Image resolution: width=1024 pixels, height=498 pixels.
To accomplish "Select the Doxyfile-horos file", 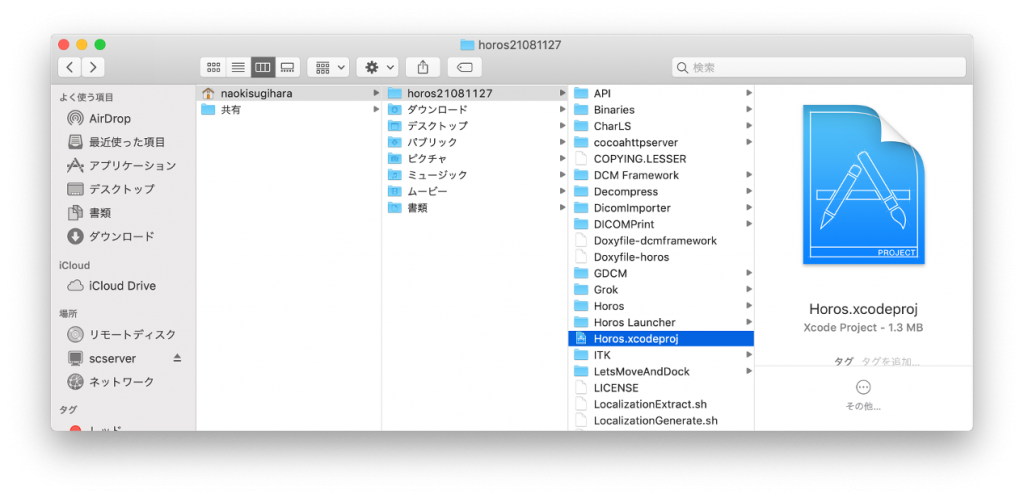I will pyautogui.click(x=662, y=257).
